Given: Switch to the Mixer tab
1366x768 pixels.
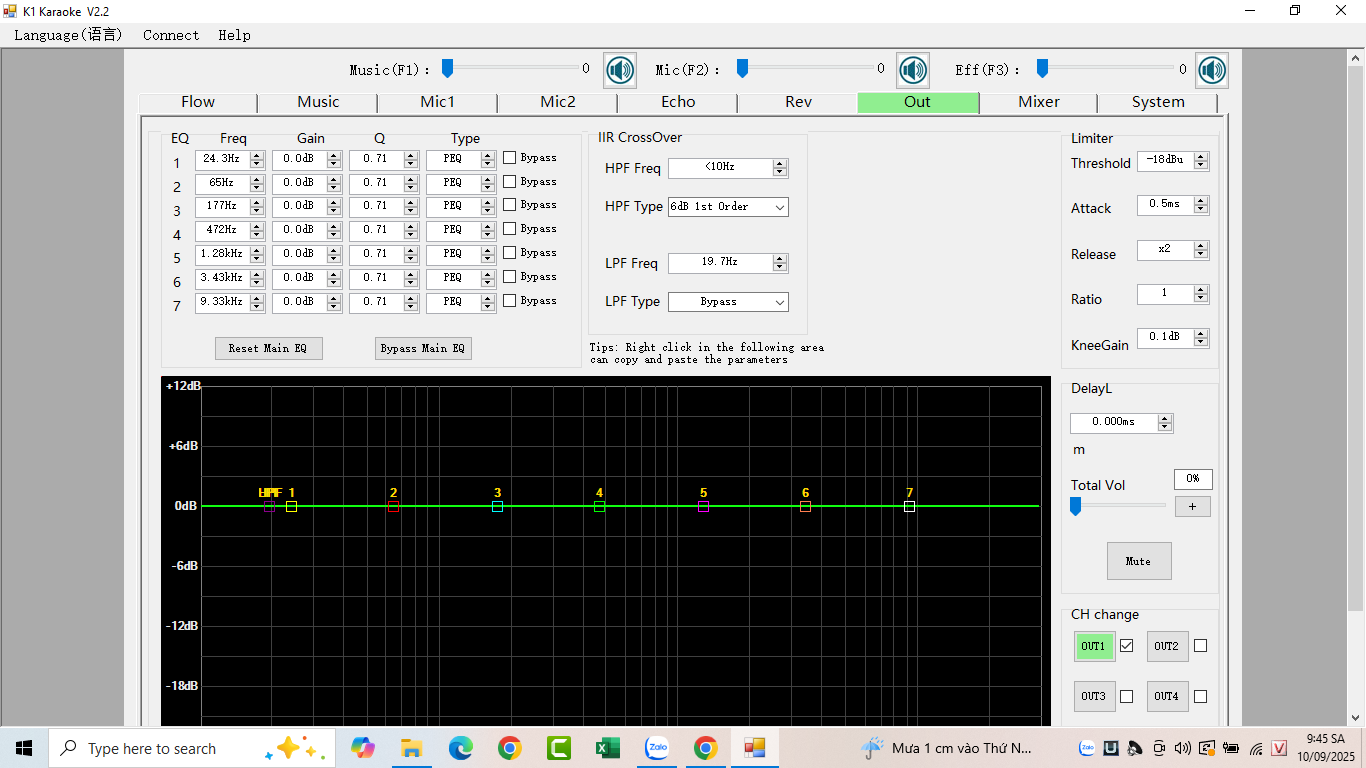Looking at the screenshot, I should pyautogui.click(x=1038, y=102).
